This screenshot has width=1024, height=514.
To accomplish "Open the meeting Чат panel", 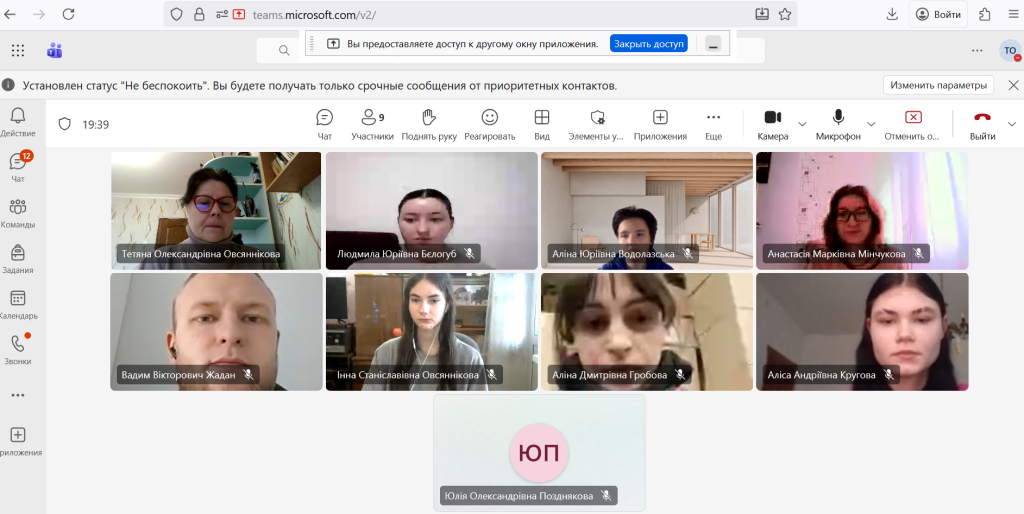I will pos(324,124).
